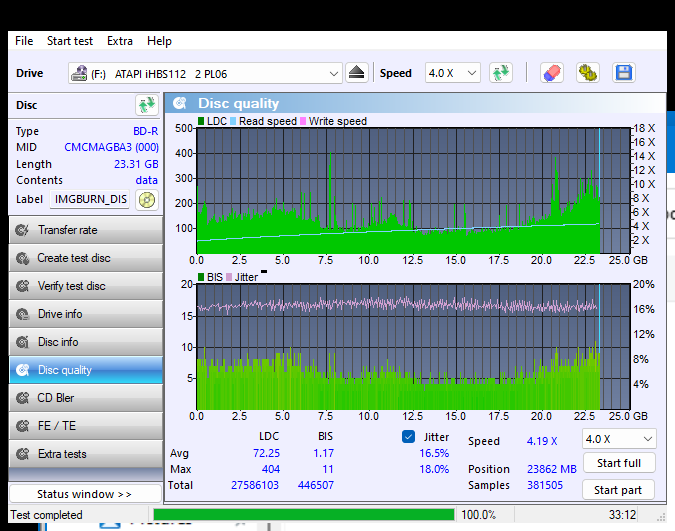Click the drive icon in drive selector
Image resolution: width=675 pixels, height=531 pixels.
coord(79,73)
